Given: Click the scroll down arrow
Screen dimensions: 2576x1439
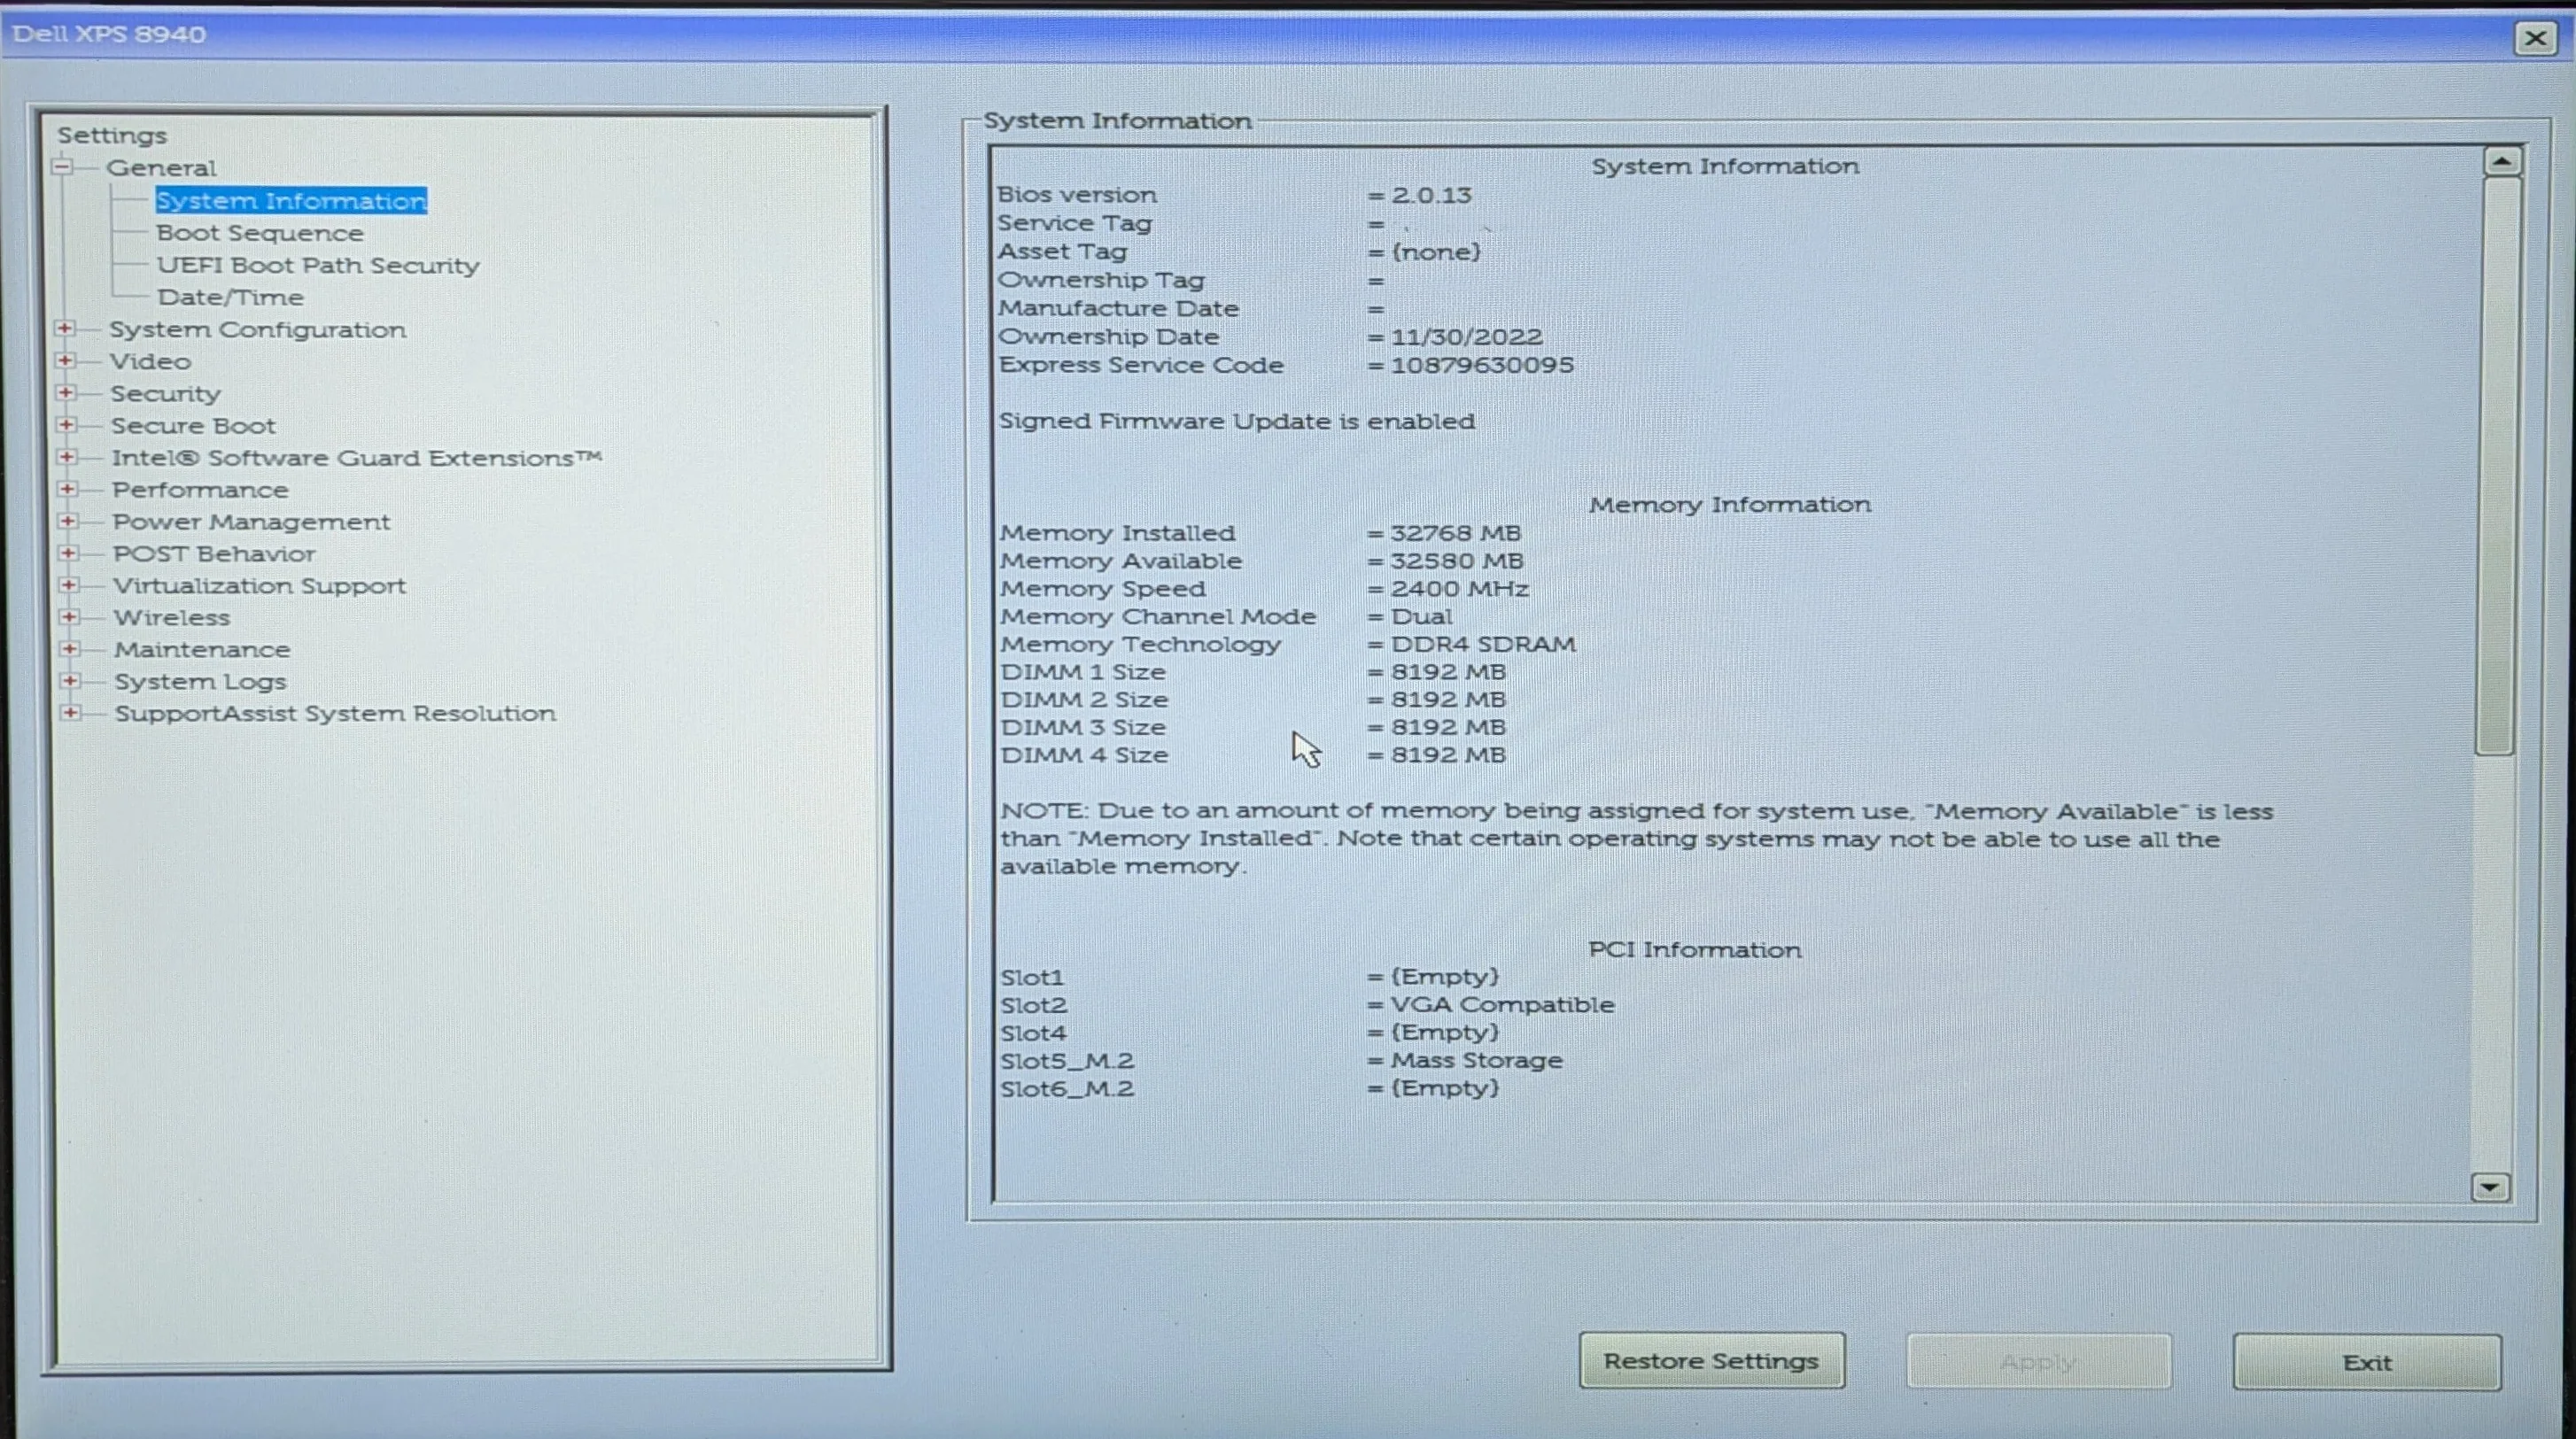Looking at the screenshot, I should click(2490, 1187).
